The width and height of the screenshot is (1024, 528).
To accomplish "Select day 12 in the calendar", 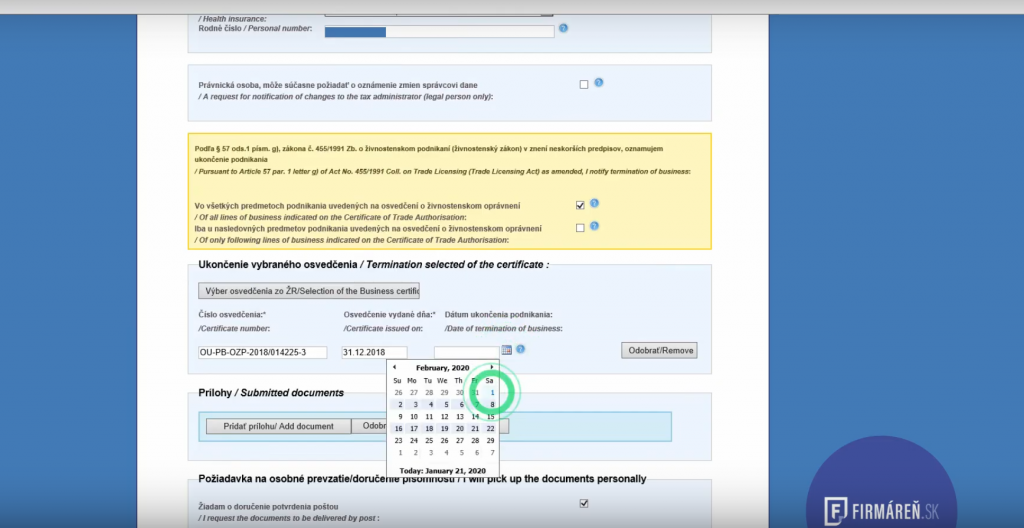I will (x=444, y=416).
